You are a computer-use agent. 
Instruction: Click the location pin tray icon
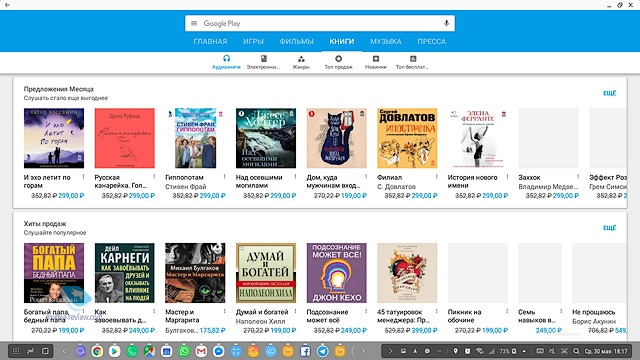[456, 351]
